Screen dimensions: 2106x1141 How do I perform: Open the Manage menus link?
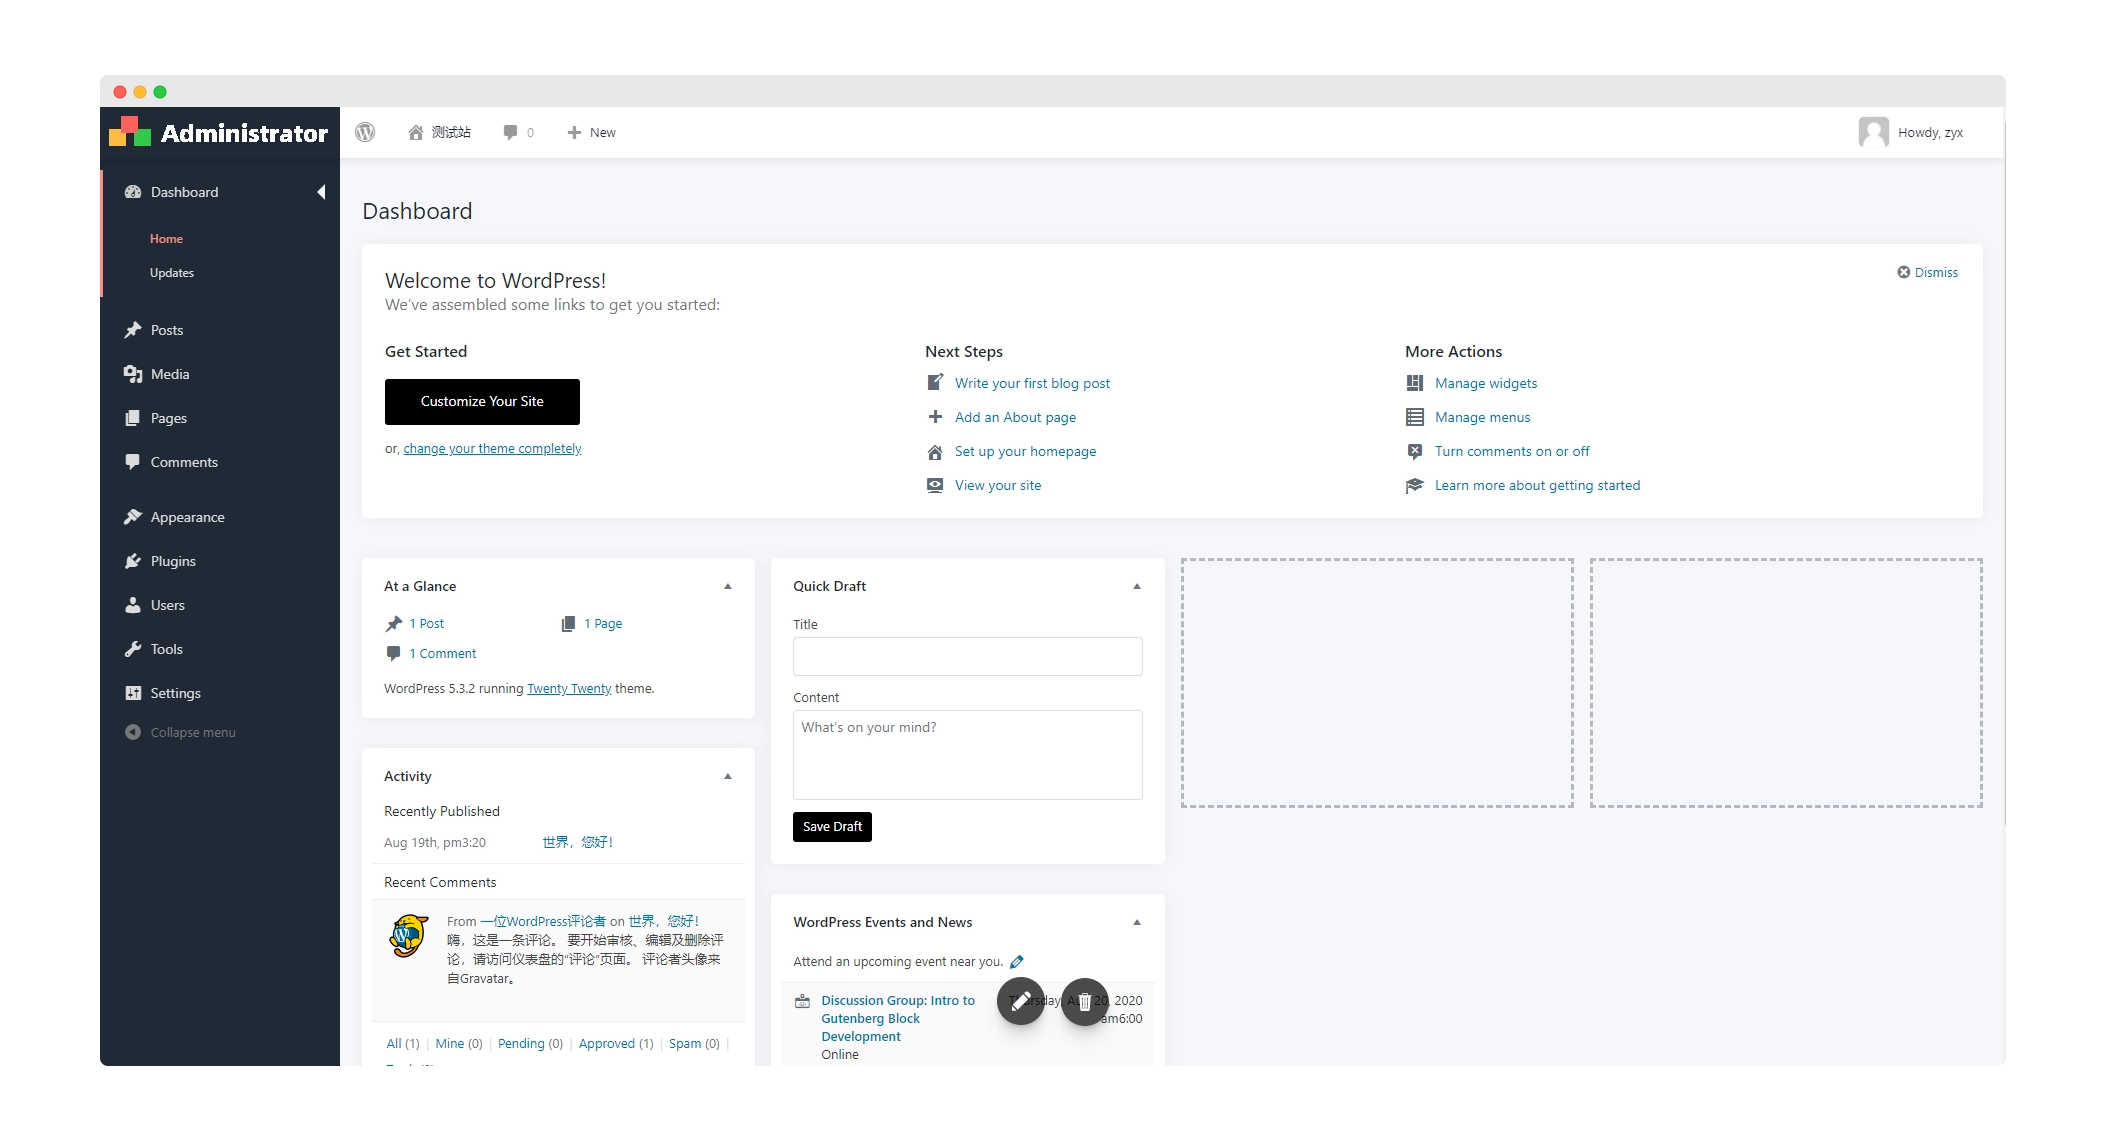click(1482, 417)
